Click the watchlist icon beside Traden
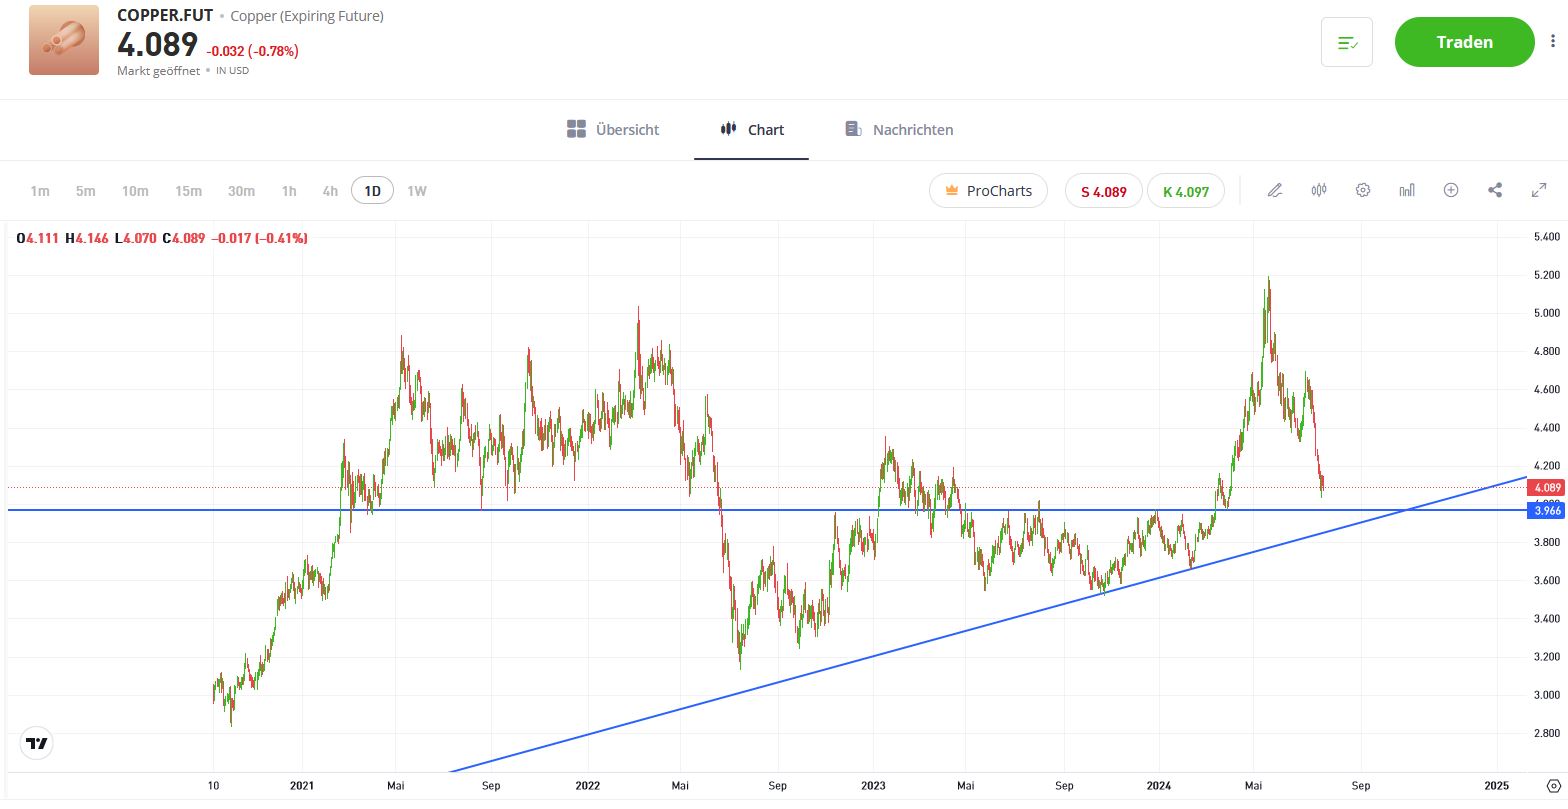 (x=1346, y=42)
